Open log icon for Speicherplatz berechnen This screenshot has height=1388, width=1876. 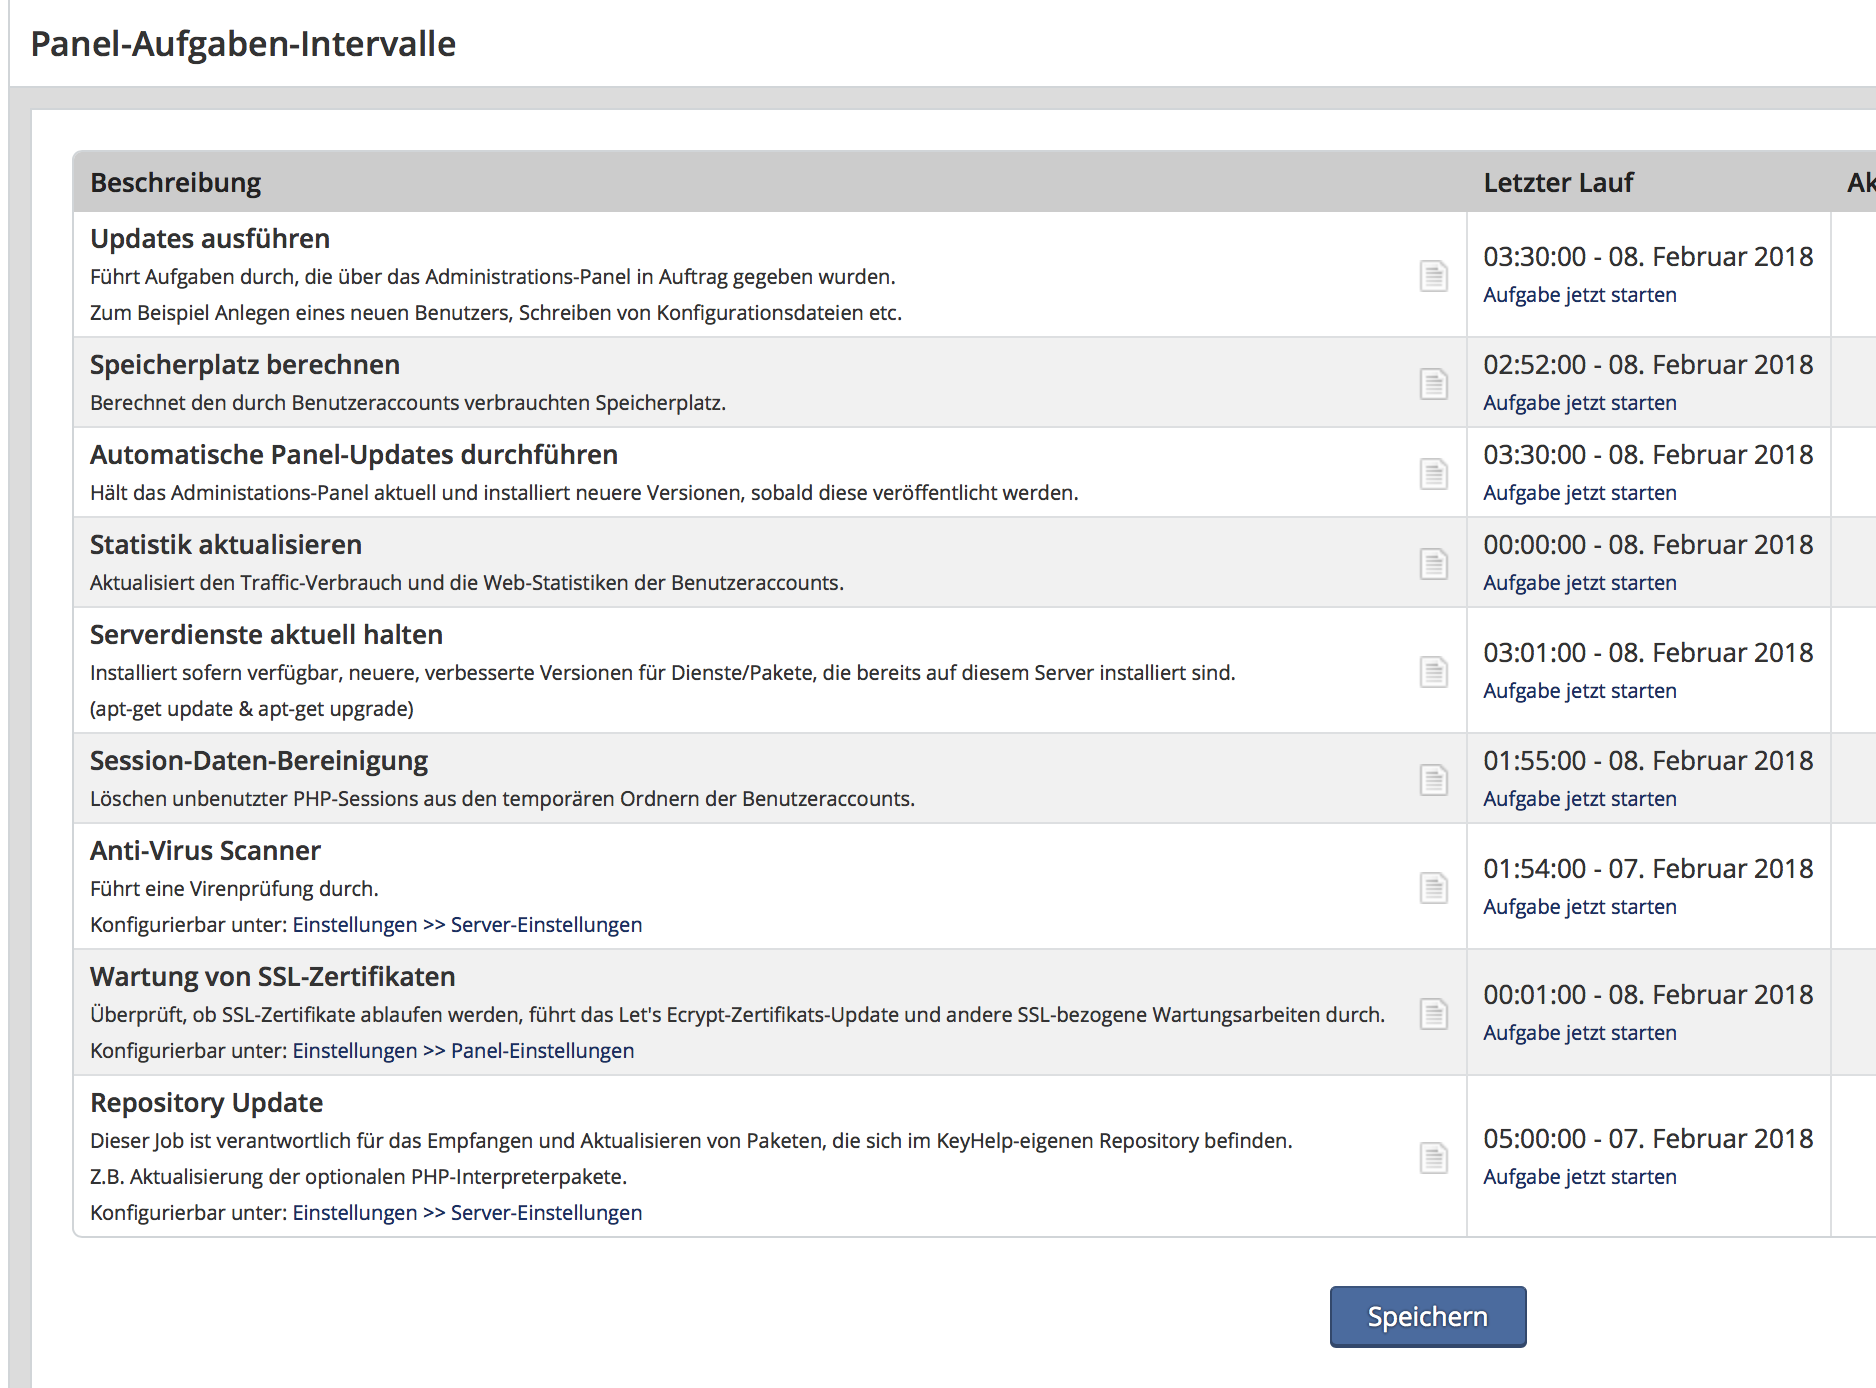pos(1433,384)
